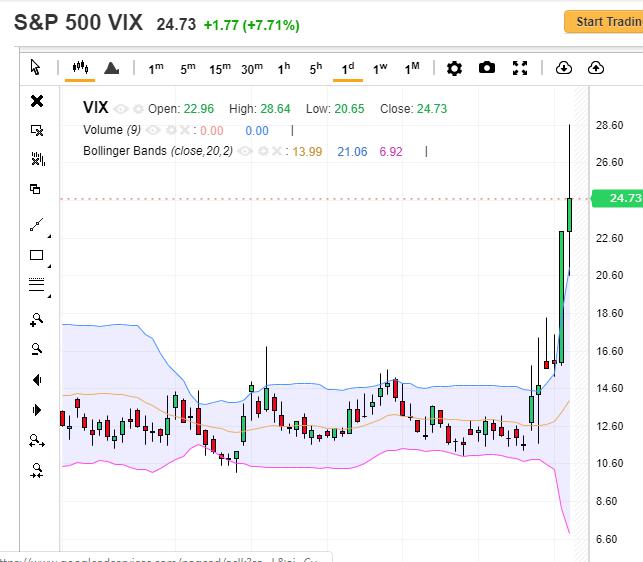
Task: Remove all indicators icon in sidebar
Action: [38, 159]
